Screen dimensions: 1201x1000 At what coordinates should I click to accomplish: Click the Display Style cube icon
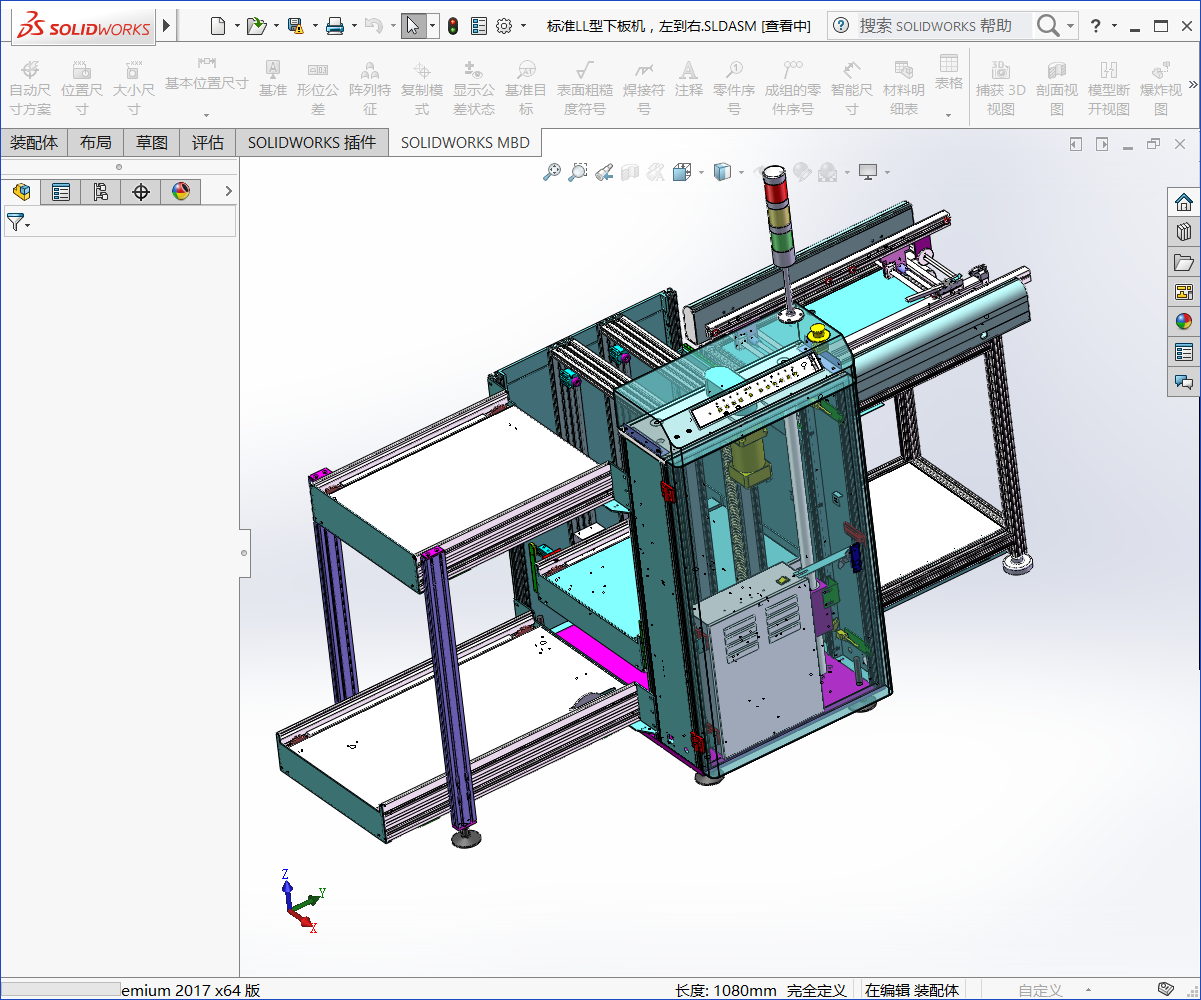pyautogui.click(x=722, y=172)
